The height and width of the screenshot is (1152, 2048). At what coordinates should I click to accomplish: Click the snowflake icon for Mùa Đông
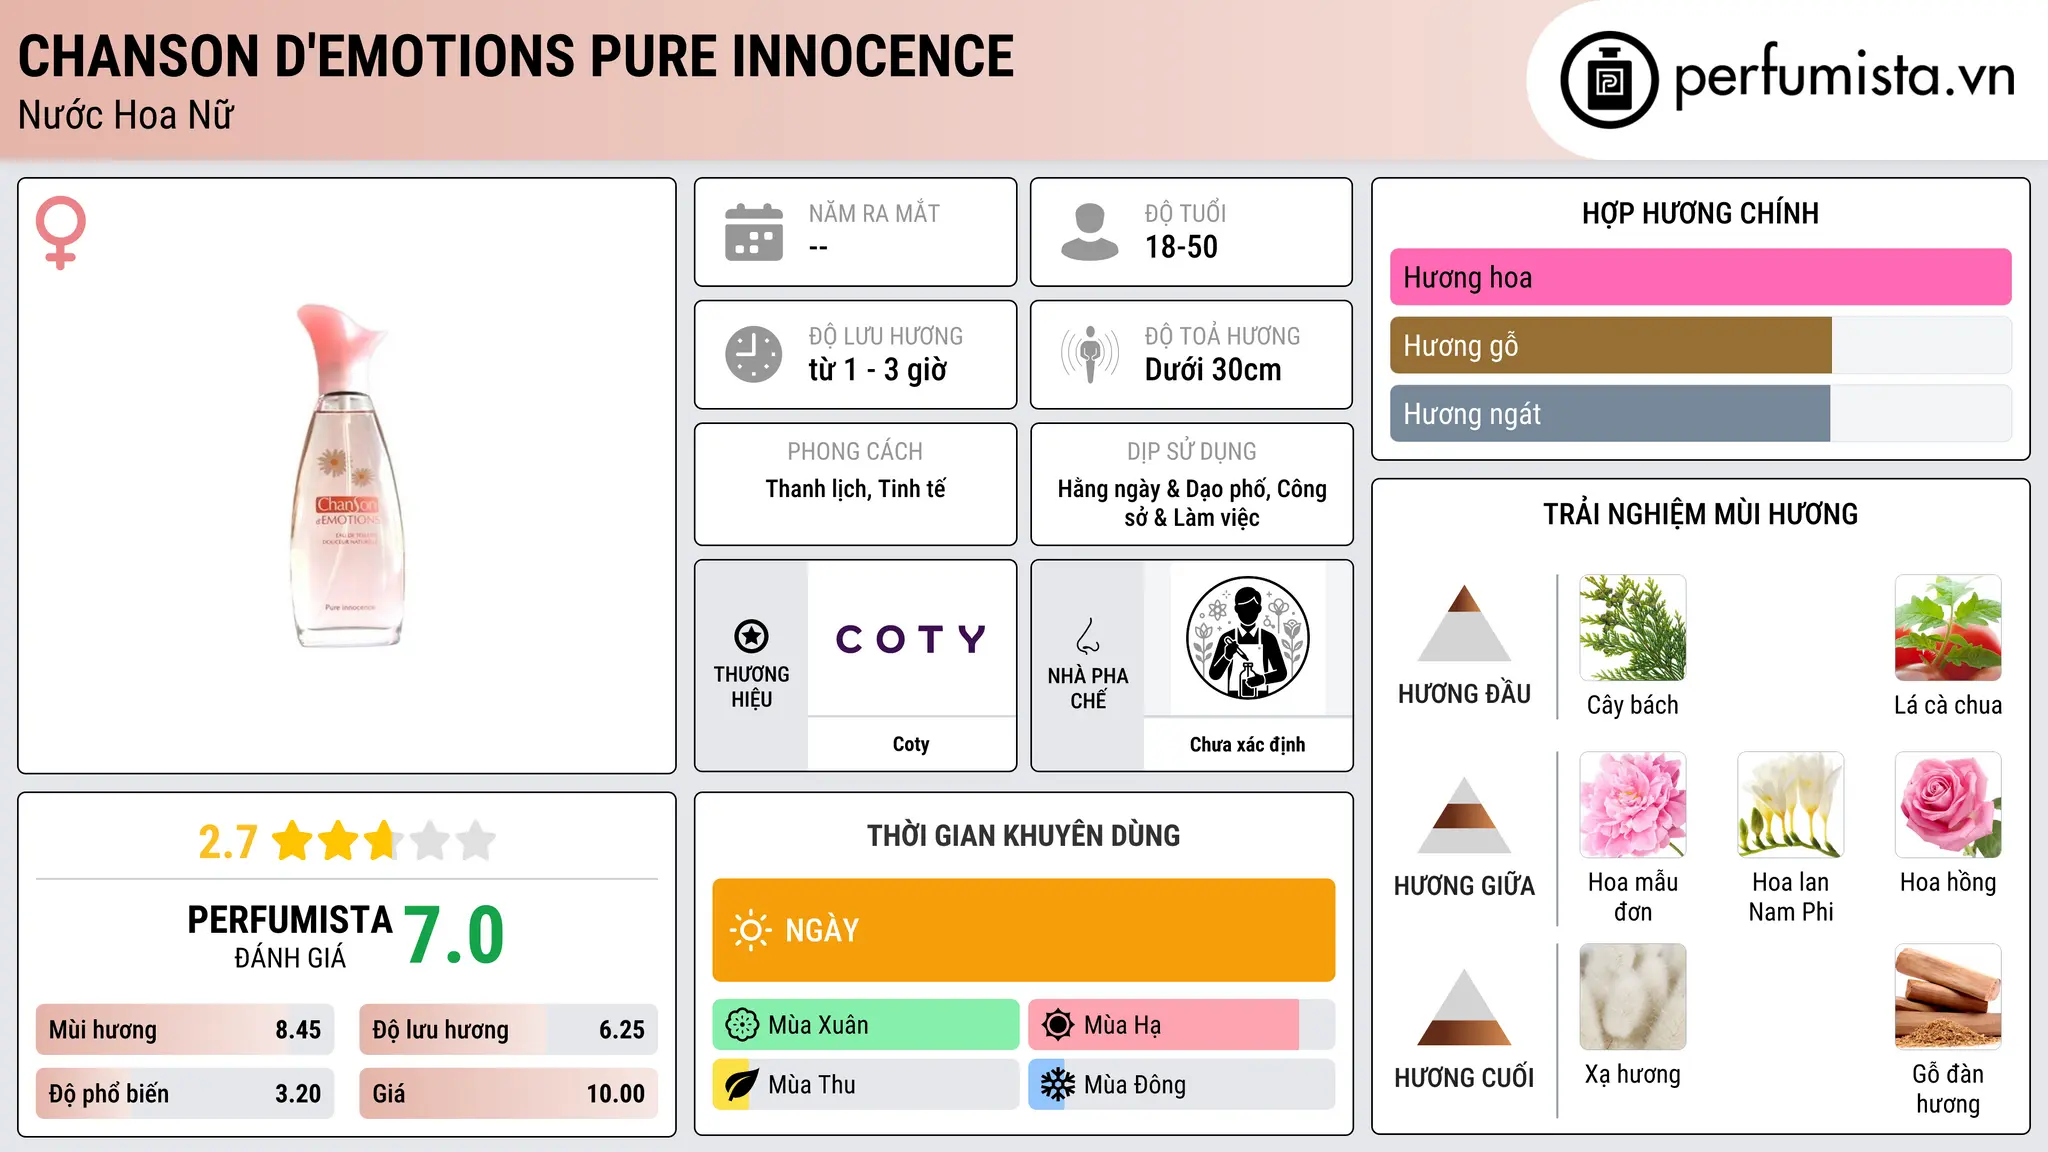coord(1057,1085)
